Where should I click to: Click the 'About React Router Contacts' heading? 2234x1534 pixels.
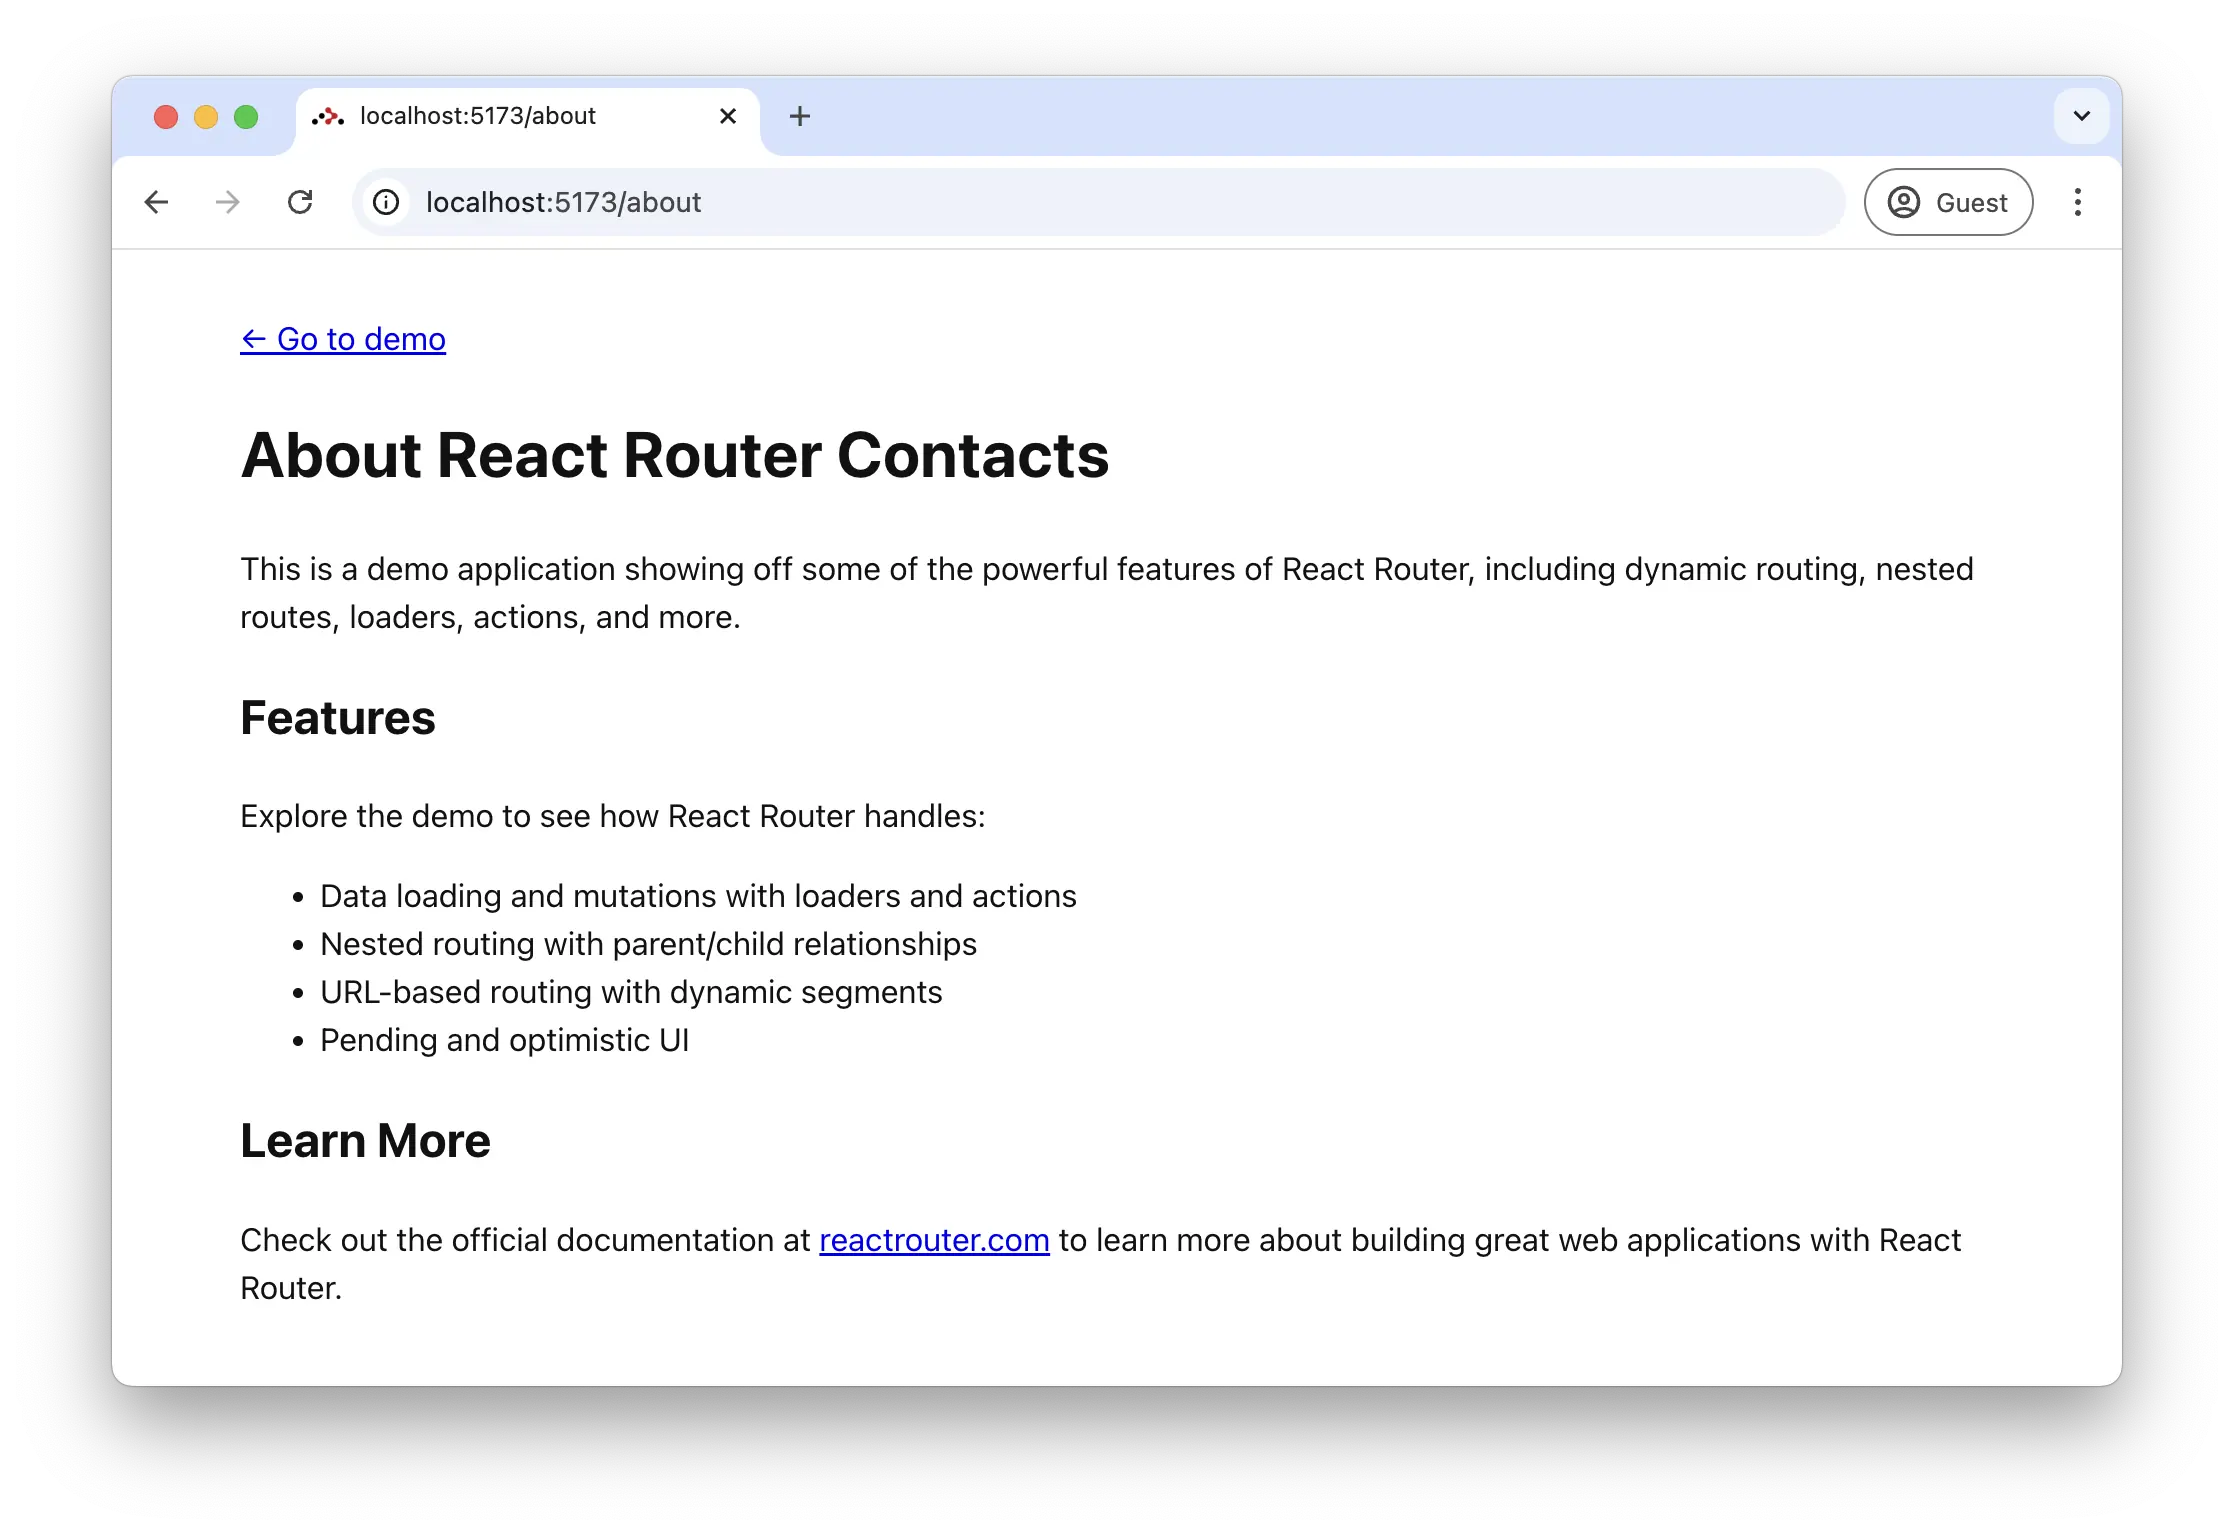click(675, 455)
